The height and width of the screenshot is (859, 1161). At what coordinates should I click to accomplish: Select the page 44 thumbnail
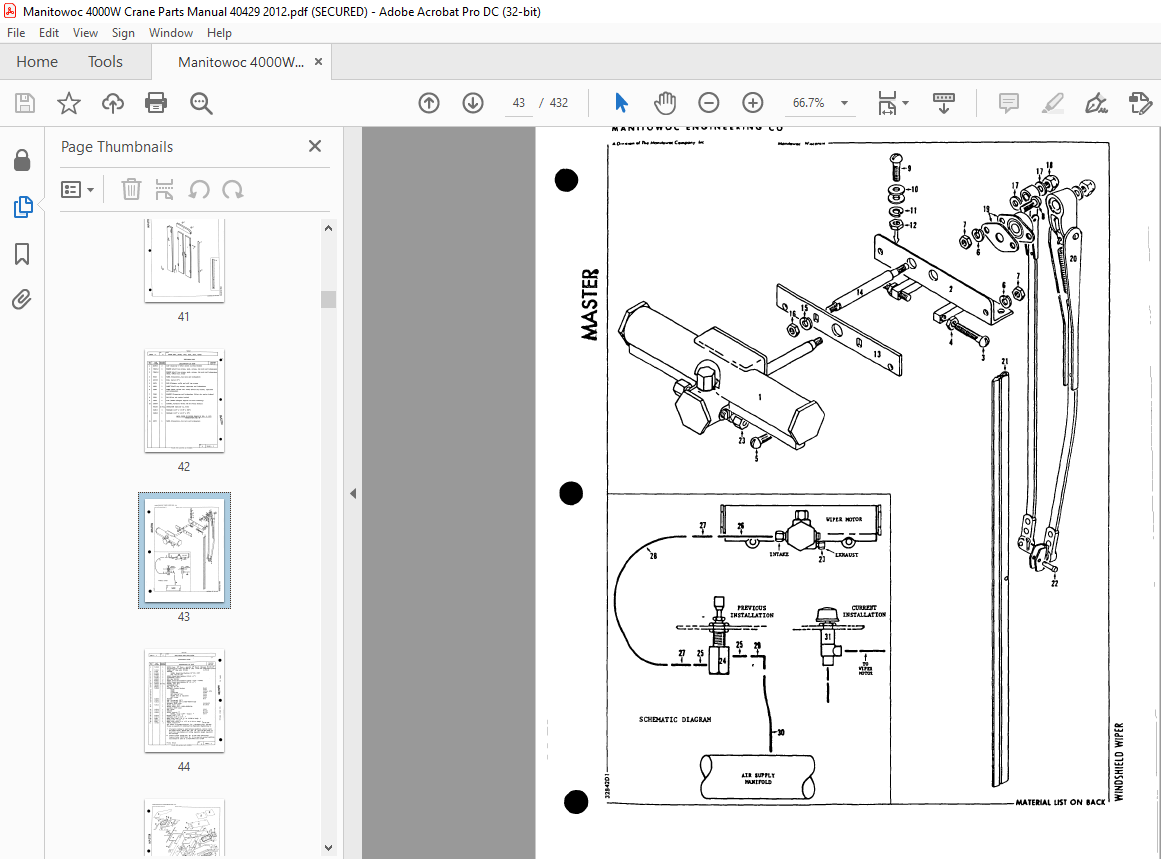184,701
